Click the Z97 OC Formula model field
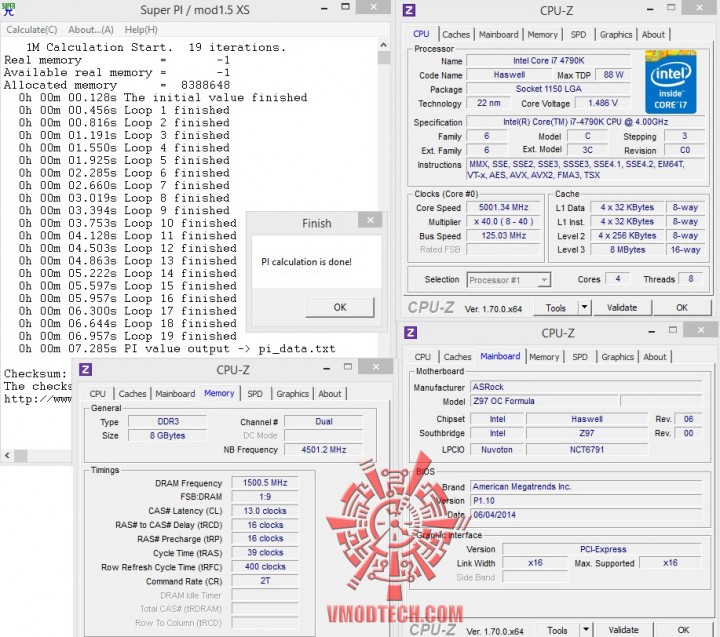 pyautogui.click(x=545, y=401)
